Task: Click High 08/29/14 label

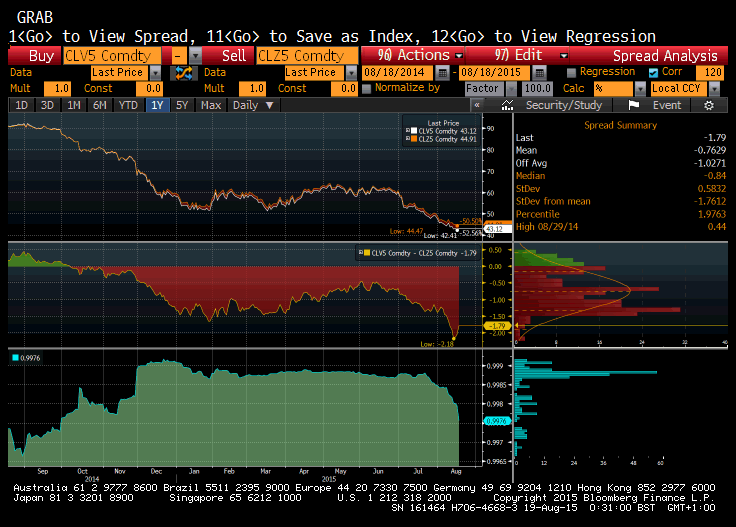Action: (547, 227)
